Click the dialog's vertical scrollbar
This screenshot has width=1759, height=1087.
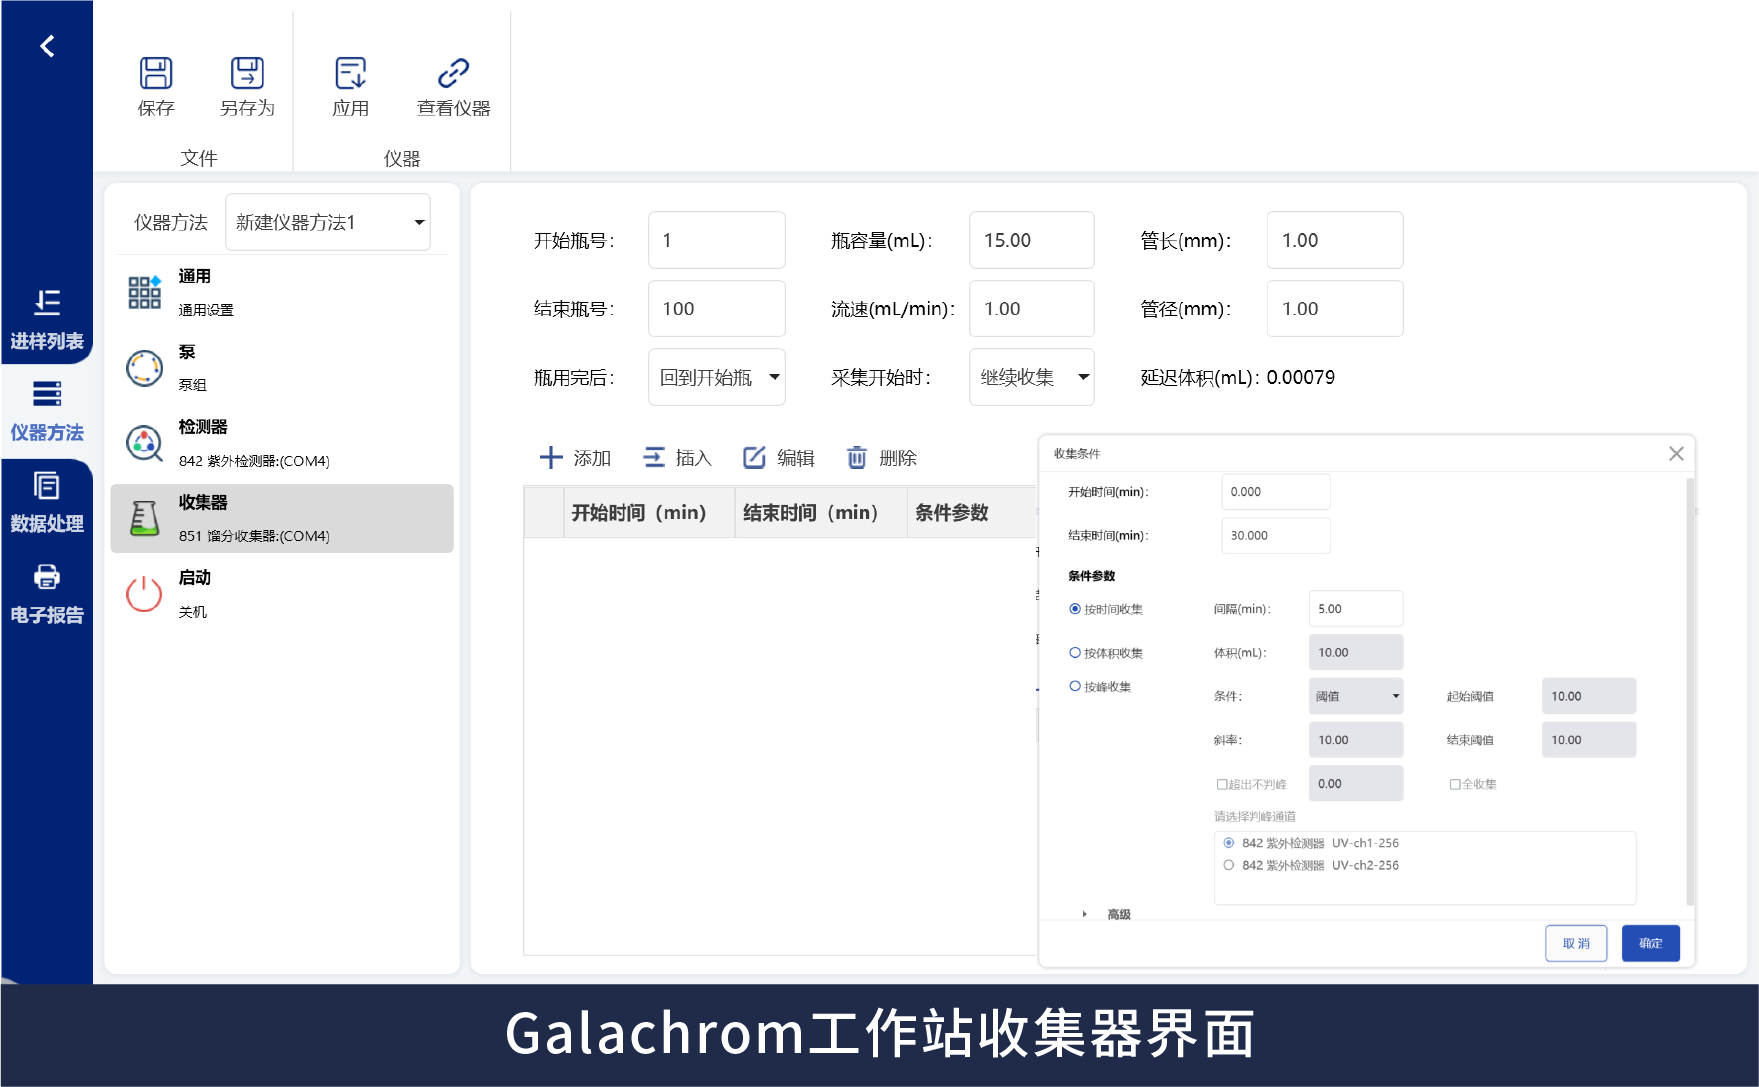(1690, 690)
